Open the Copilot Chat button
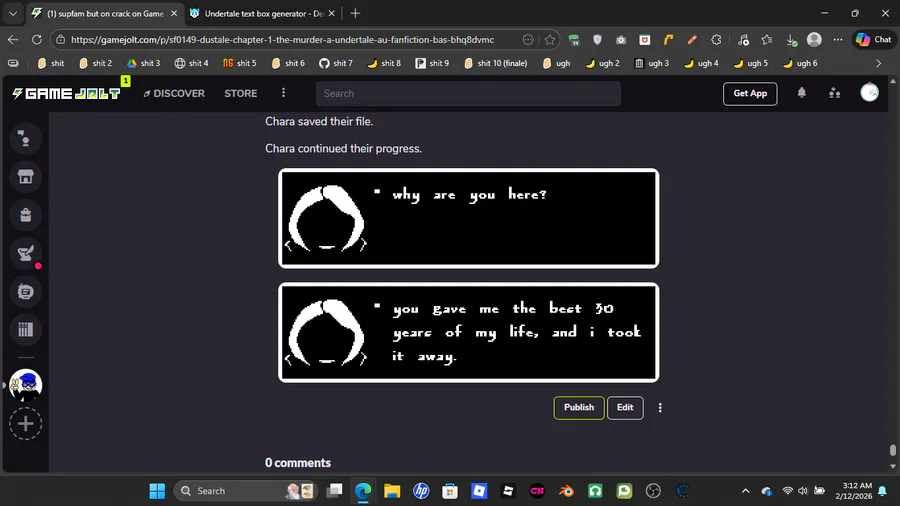The height and width of the screenshot is (506, 900). point(874,40)
